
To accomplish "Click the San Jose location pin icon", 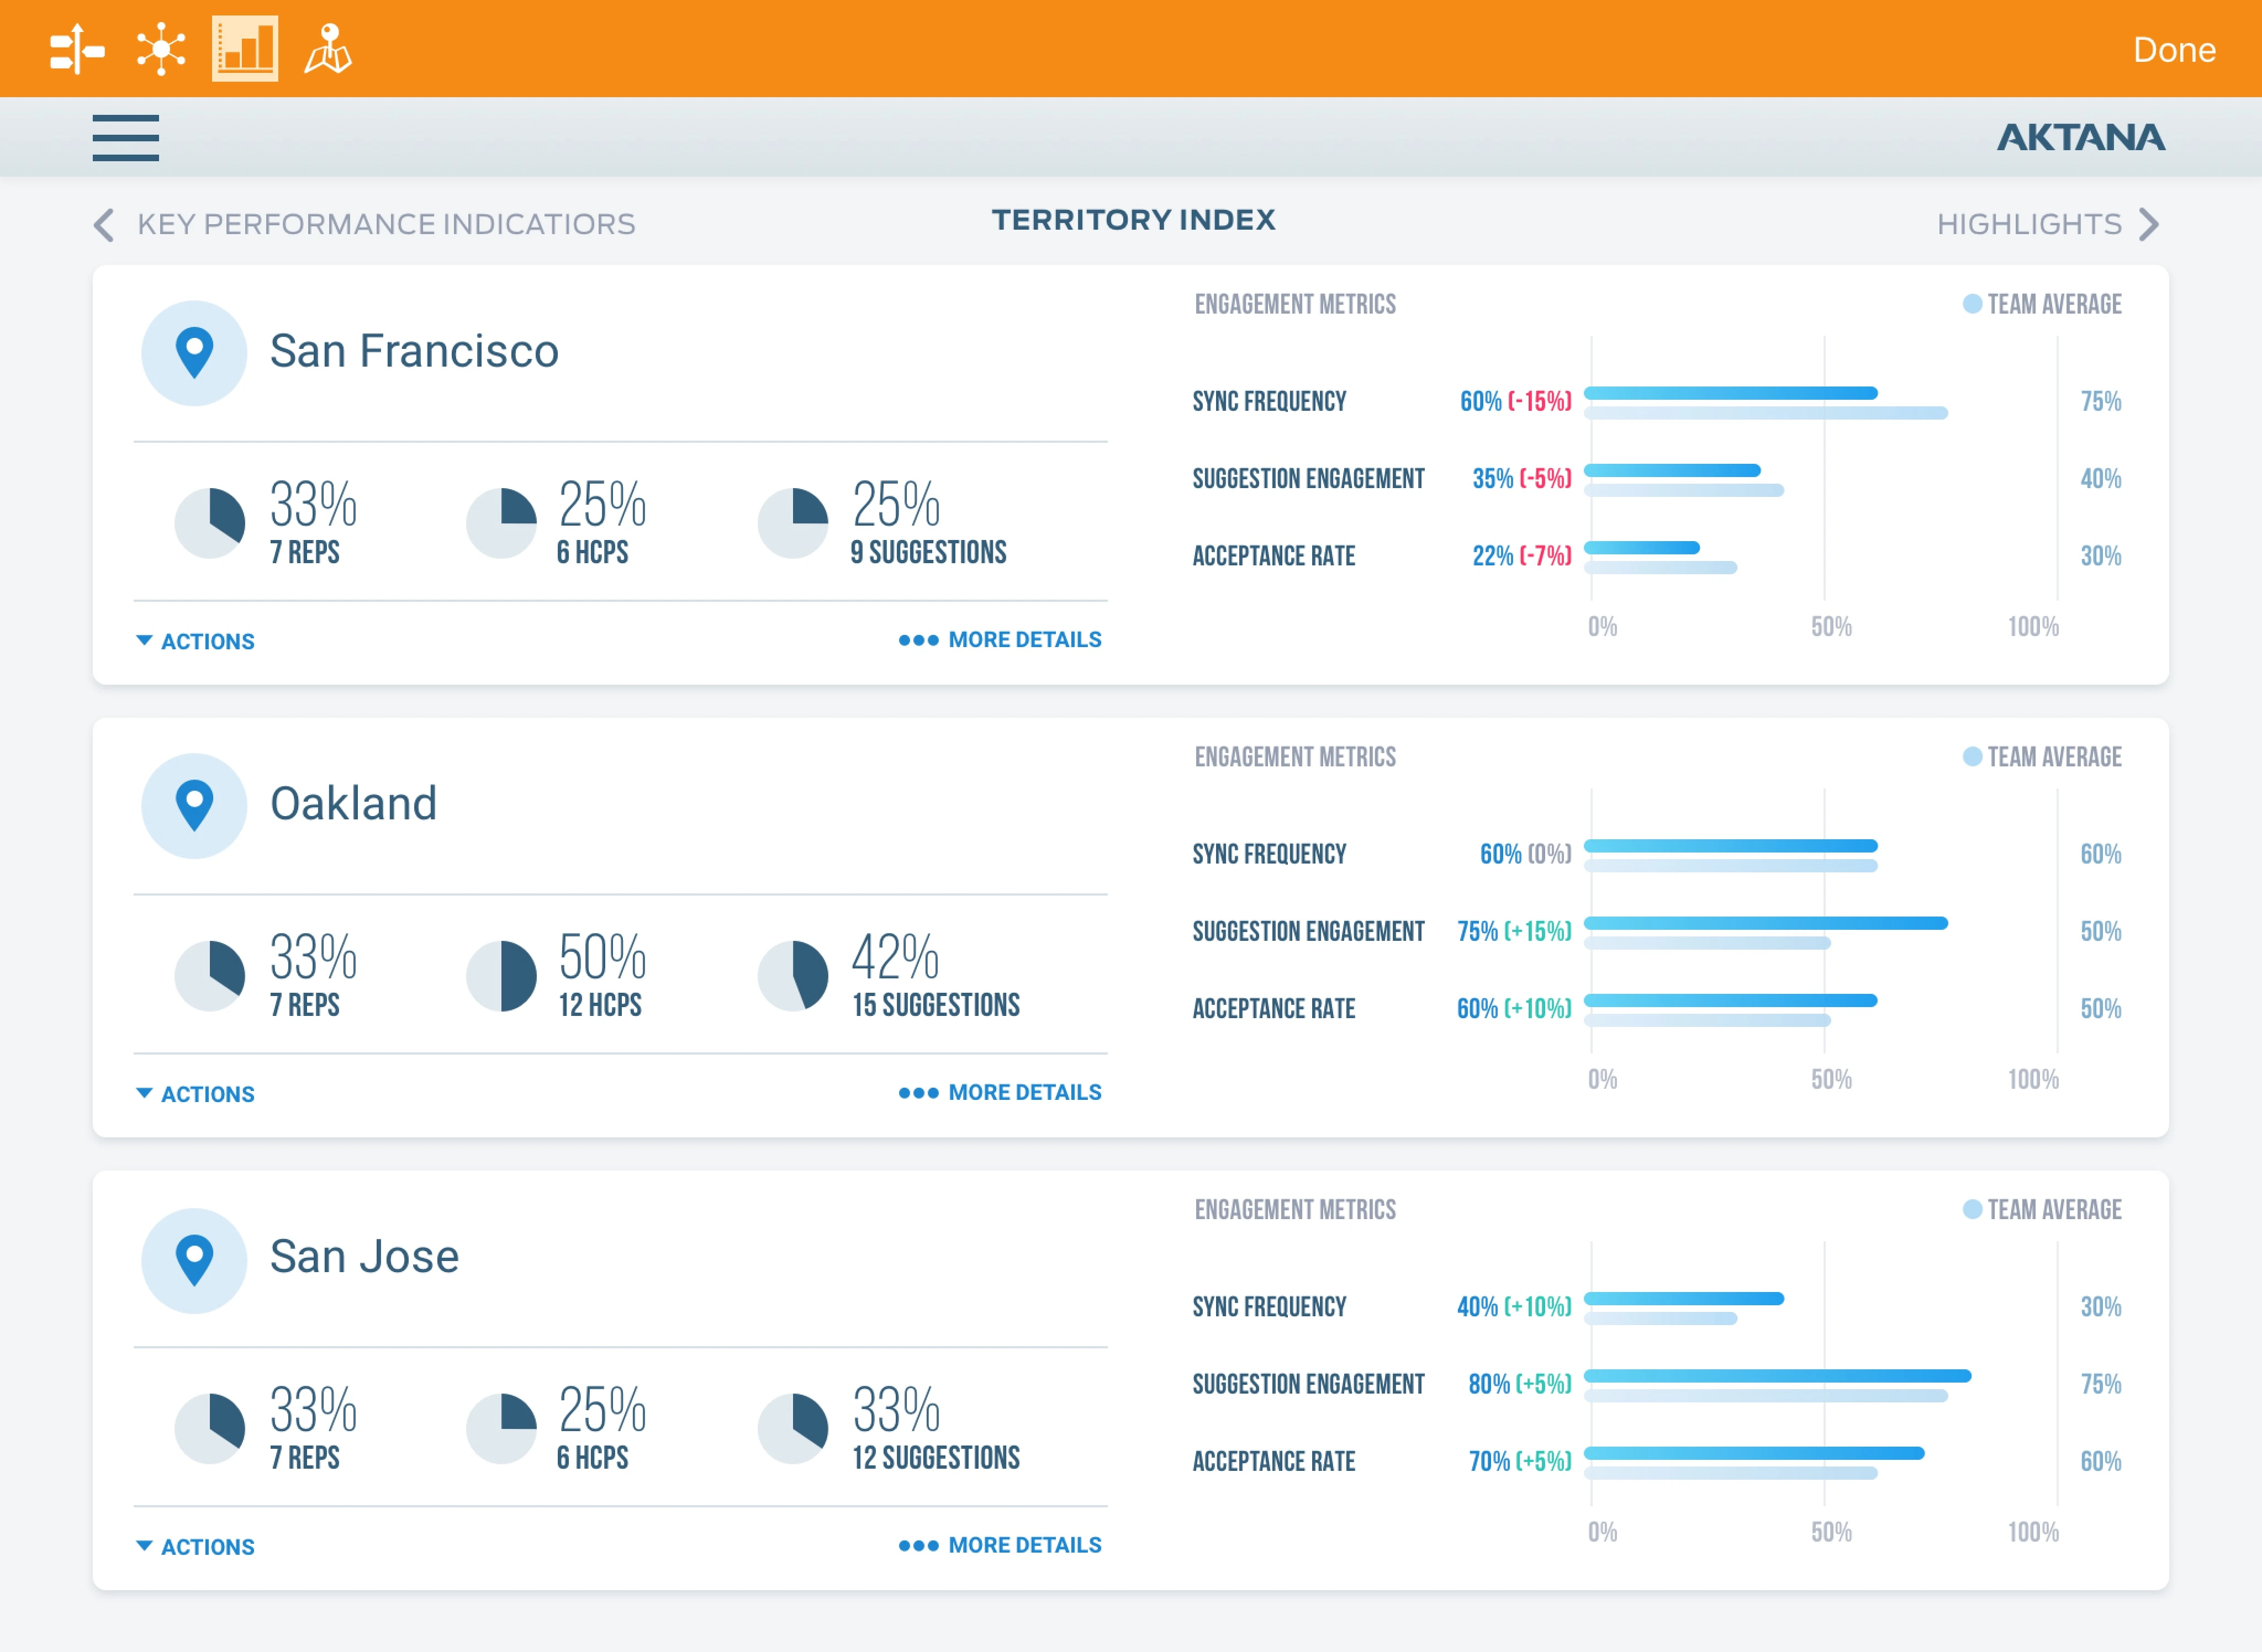I will tap(194, 1260).
